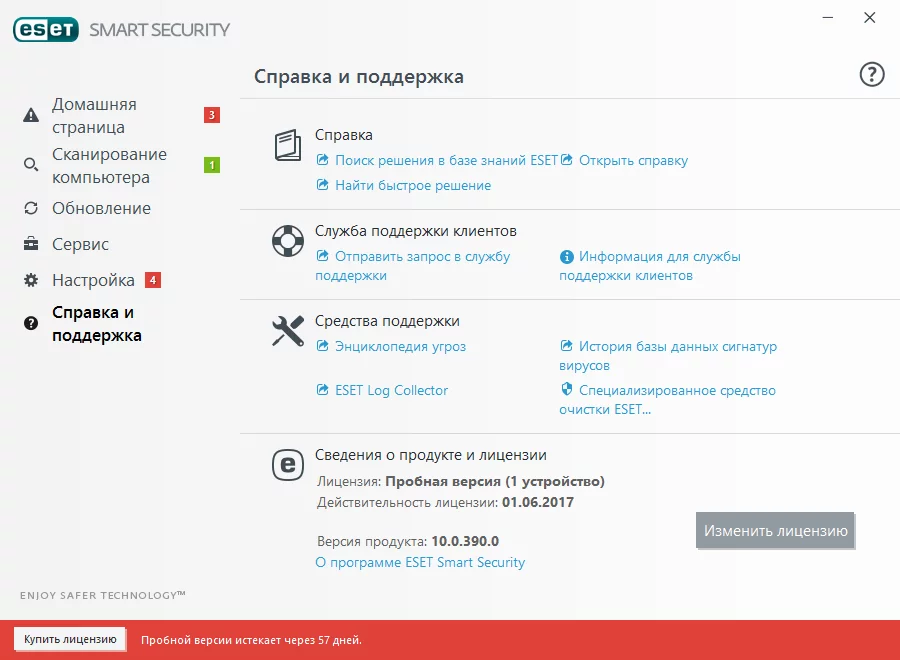Click external link icon before Открыть справку
Viewport: 900px width, 660px height.
[x=567, y=160]
